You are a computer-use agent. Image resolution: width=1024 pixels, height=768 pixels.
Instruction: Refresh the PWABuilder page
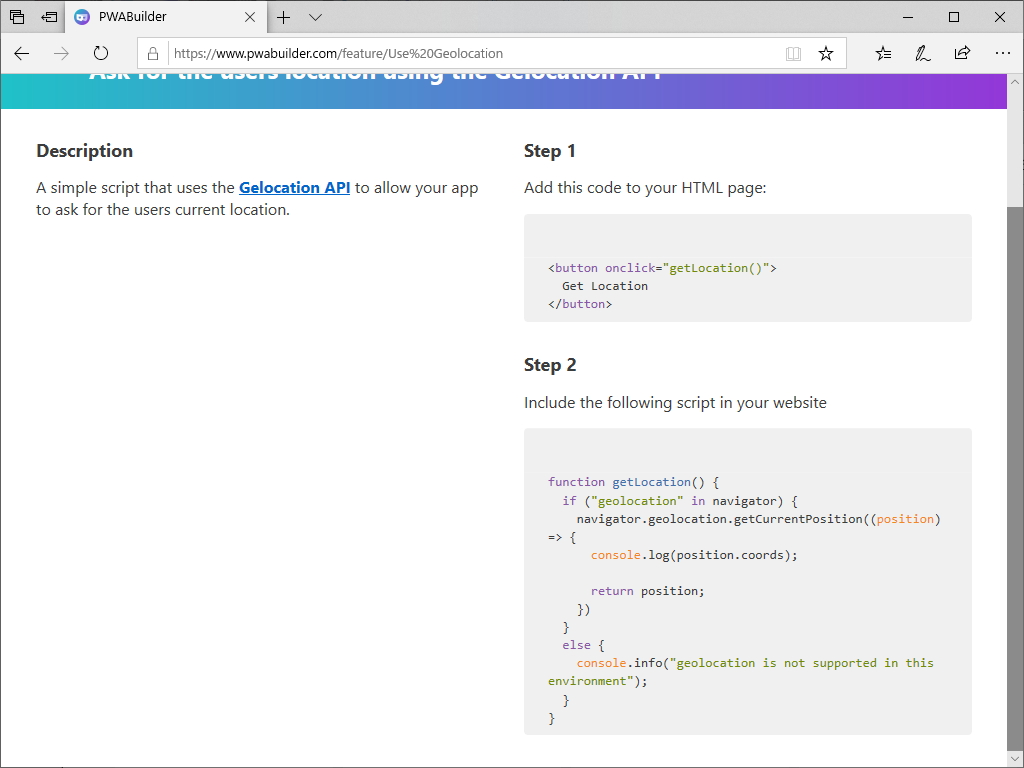coord(100,54)
